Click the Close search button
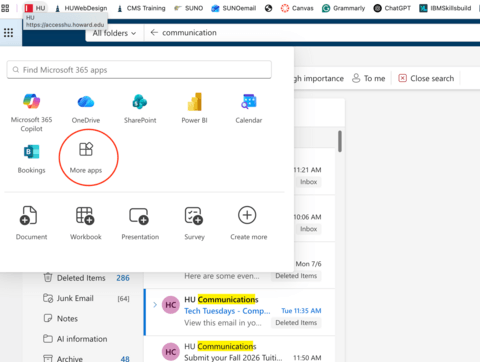Image resolution: width=480 pixels, height=362 pixels. pyautogui.click(x=426, y=78)
